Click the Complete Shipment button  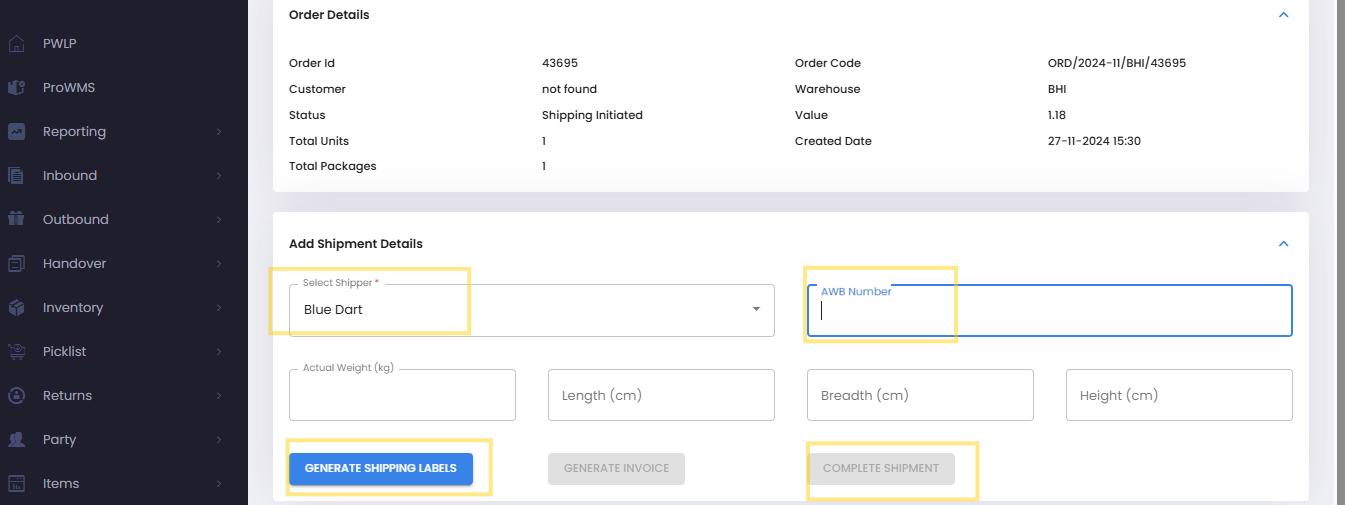pos(881,468)
